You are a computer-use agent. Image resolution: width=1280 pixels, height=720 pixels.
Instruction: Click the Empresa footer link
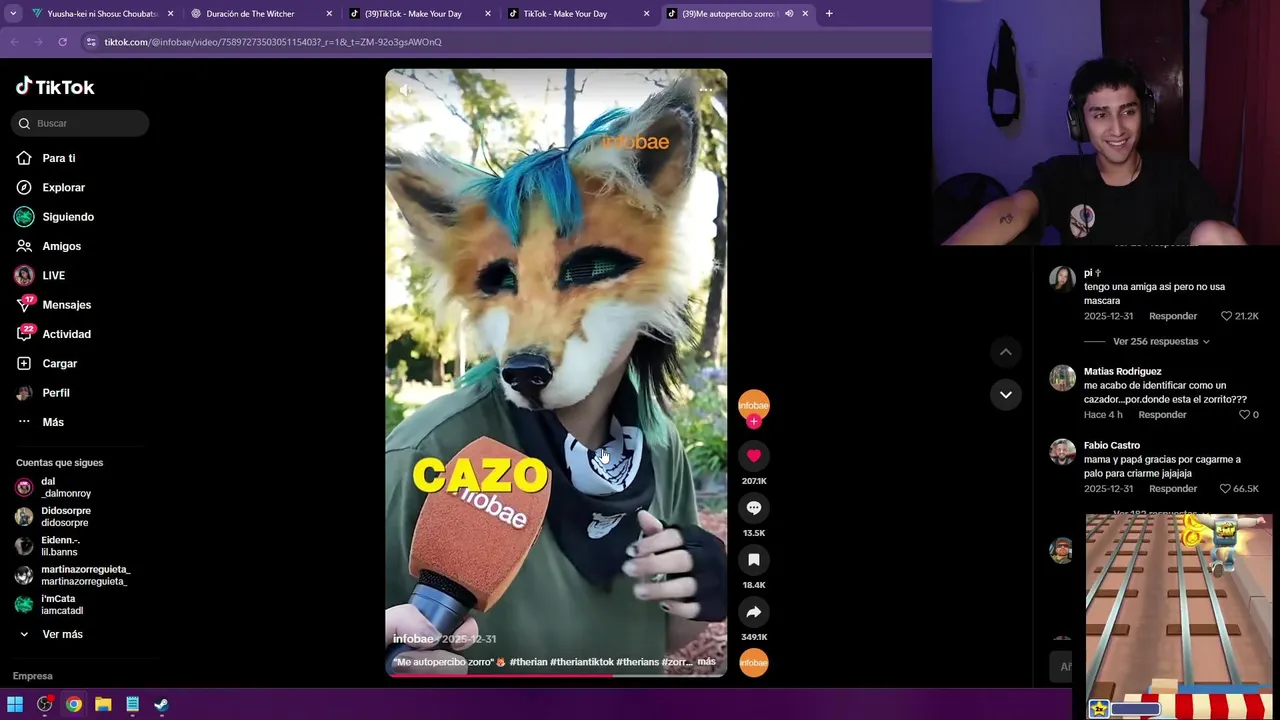pyautogui.click(x=33, y=676)
